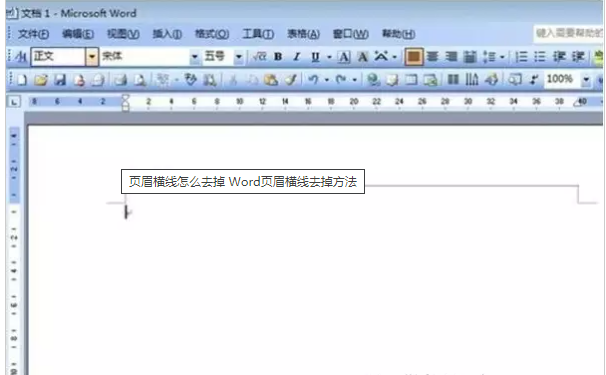The width and height of the screenshot is (606, 375).
Task: Click the Line spacing icon
Action: 489,57
